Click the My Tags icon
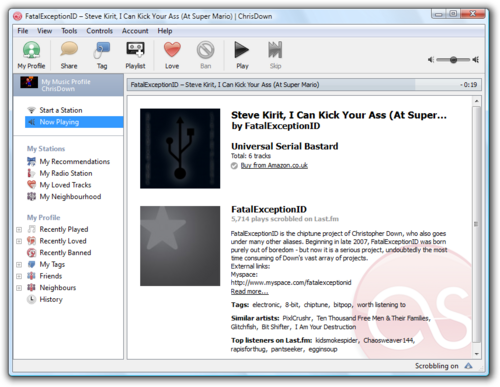 [x=31, y=264]
